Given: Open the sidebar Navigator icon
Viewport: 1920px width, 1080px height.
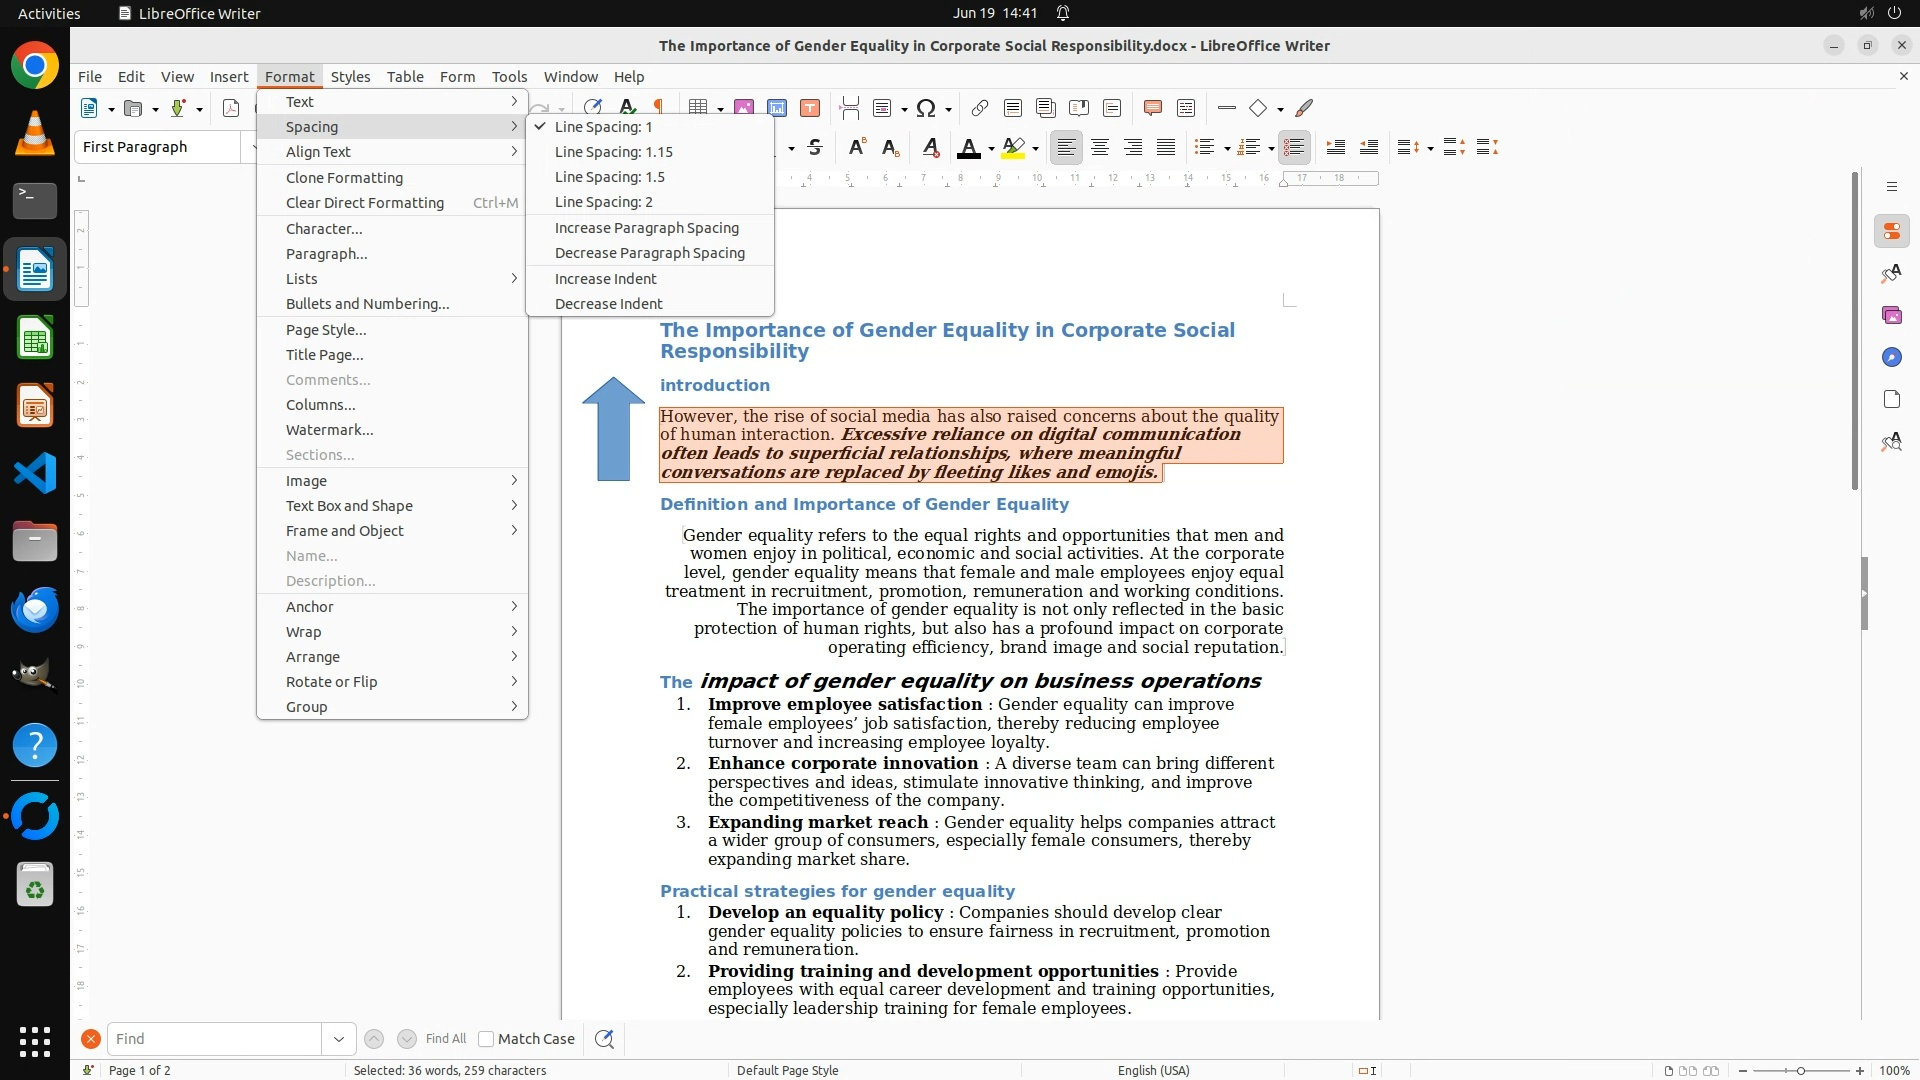Looking at the screenshot, I should tap(1891, 358).
